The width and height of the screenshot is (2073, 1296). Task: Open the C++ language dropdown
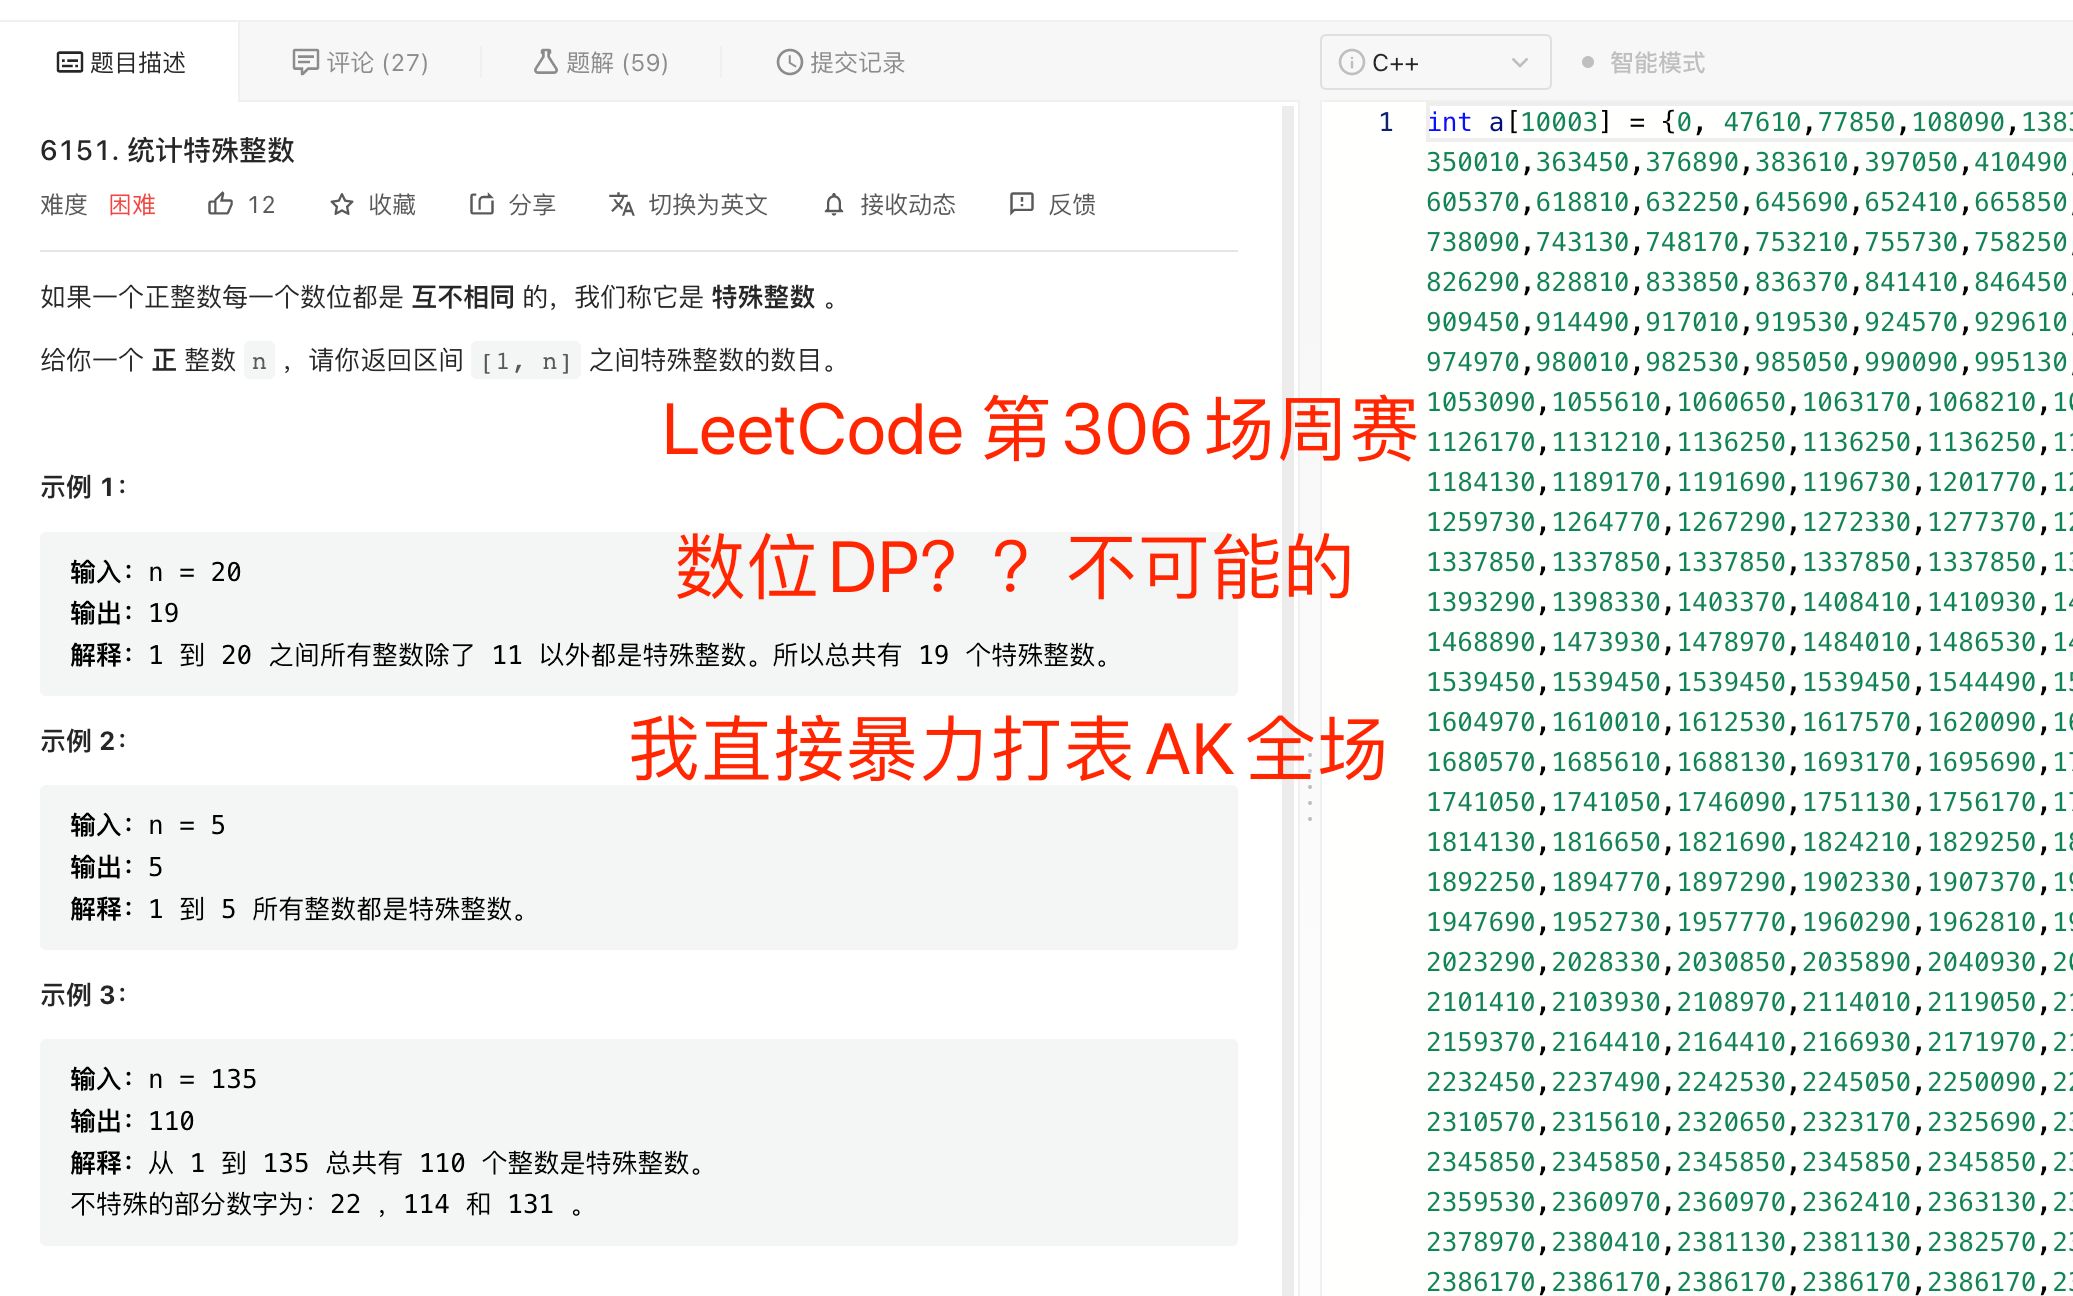point(1435,62)
